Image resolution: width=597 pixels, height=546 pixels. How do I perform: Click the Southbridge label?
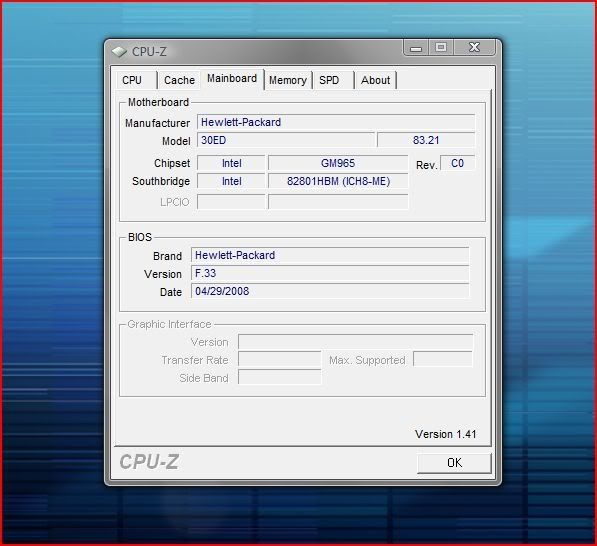click(x=161, y=181)
